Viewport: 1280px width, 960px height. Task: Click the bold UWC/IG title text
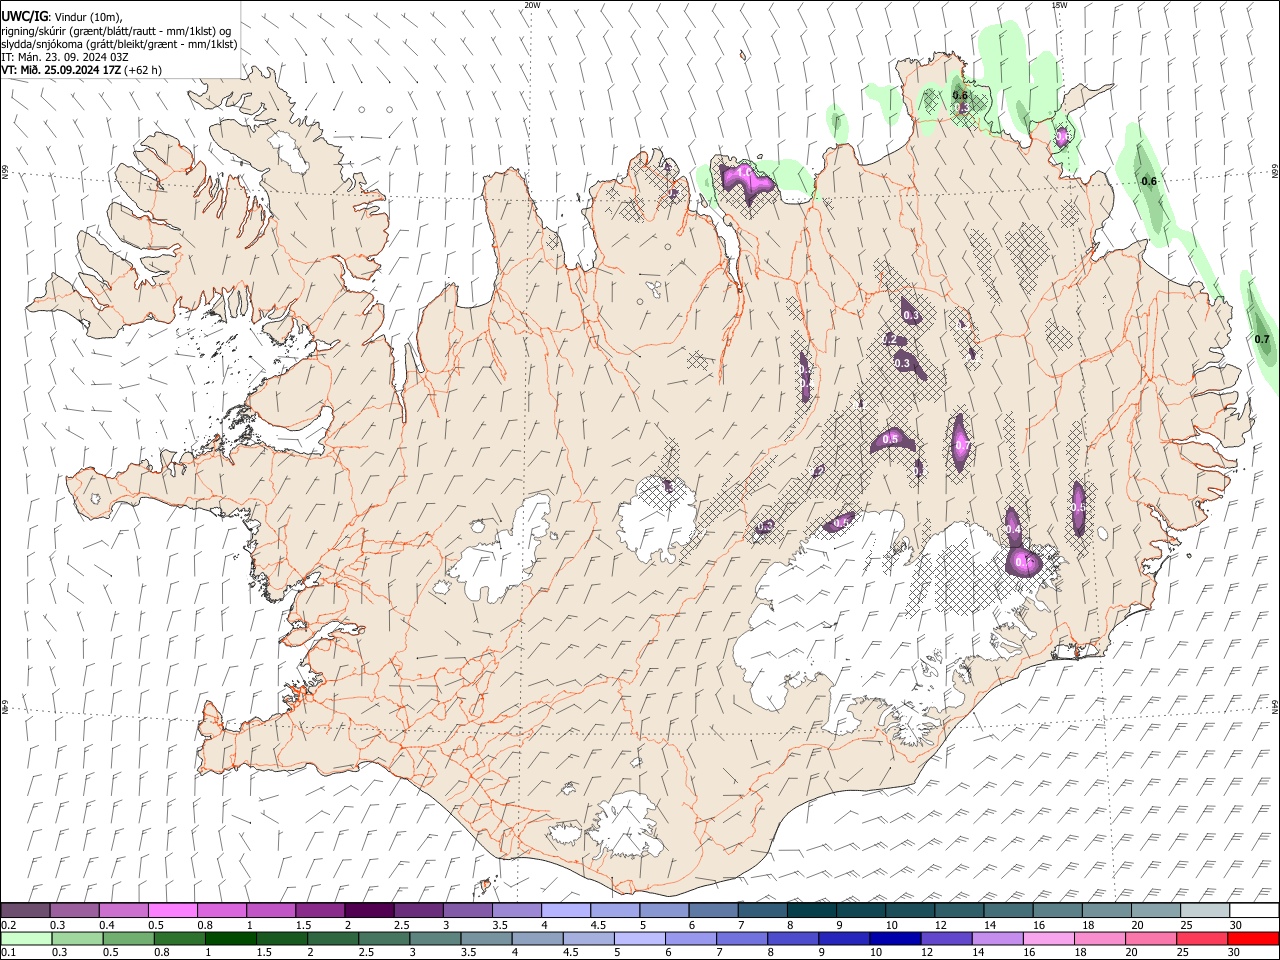pyautogui.click(x=24, y=17)
